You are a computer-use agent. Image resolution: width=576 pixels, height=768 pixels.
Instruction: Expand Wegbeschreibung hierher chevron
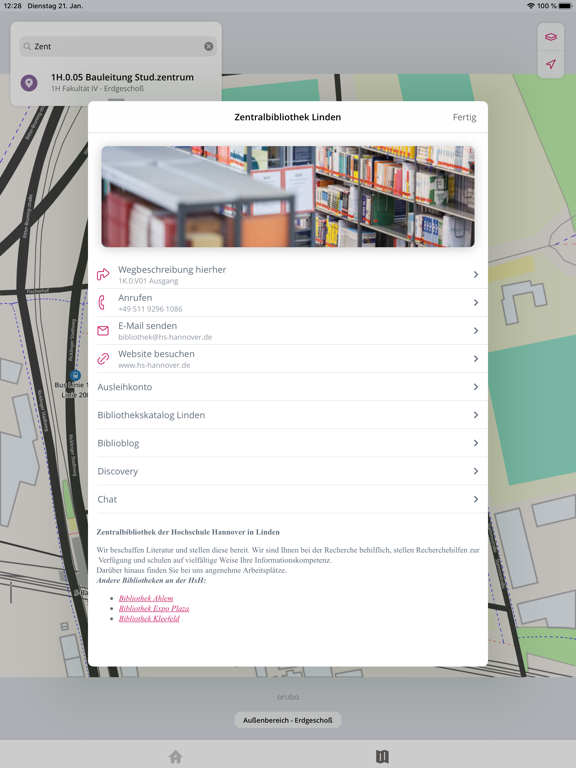(476, 274)
